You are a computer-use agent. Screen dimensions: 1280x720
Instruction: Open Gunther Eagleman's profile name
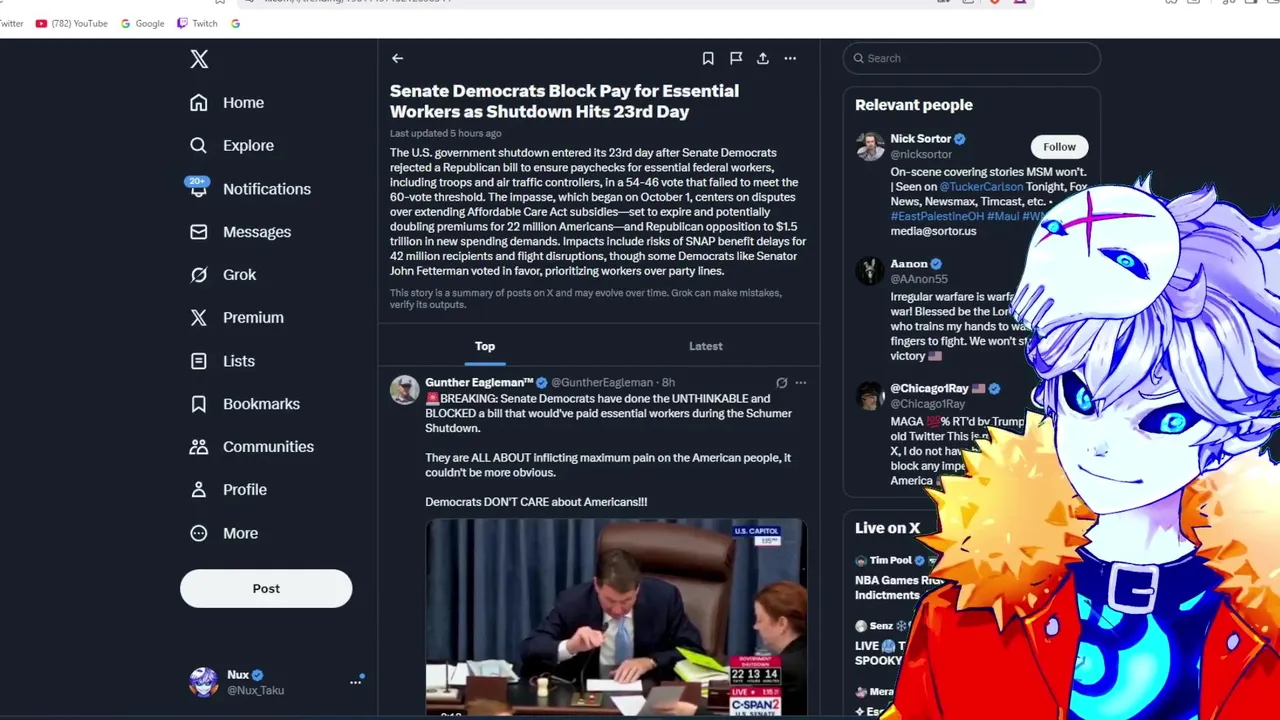[x=479, y=382]
